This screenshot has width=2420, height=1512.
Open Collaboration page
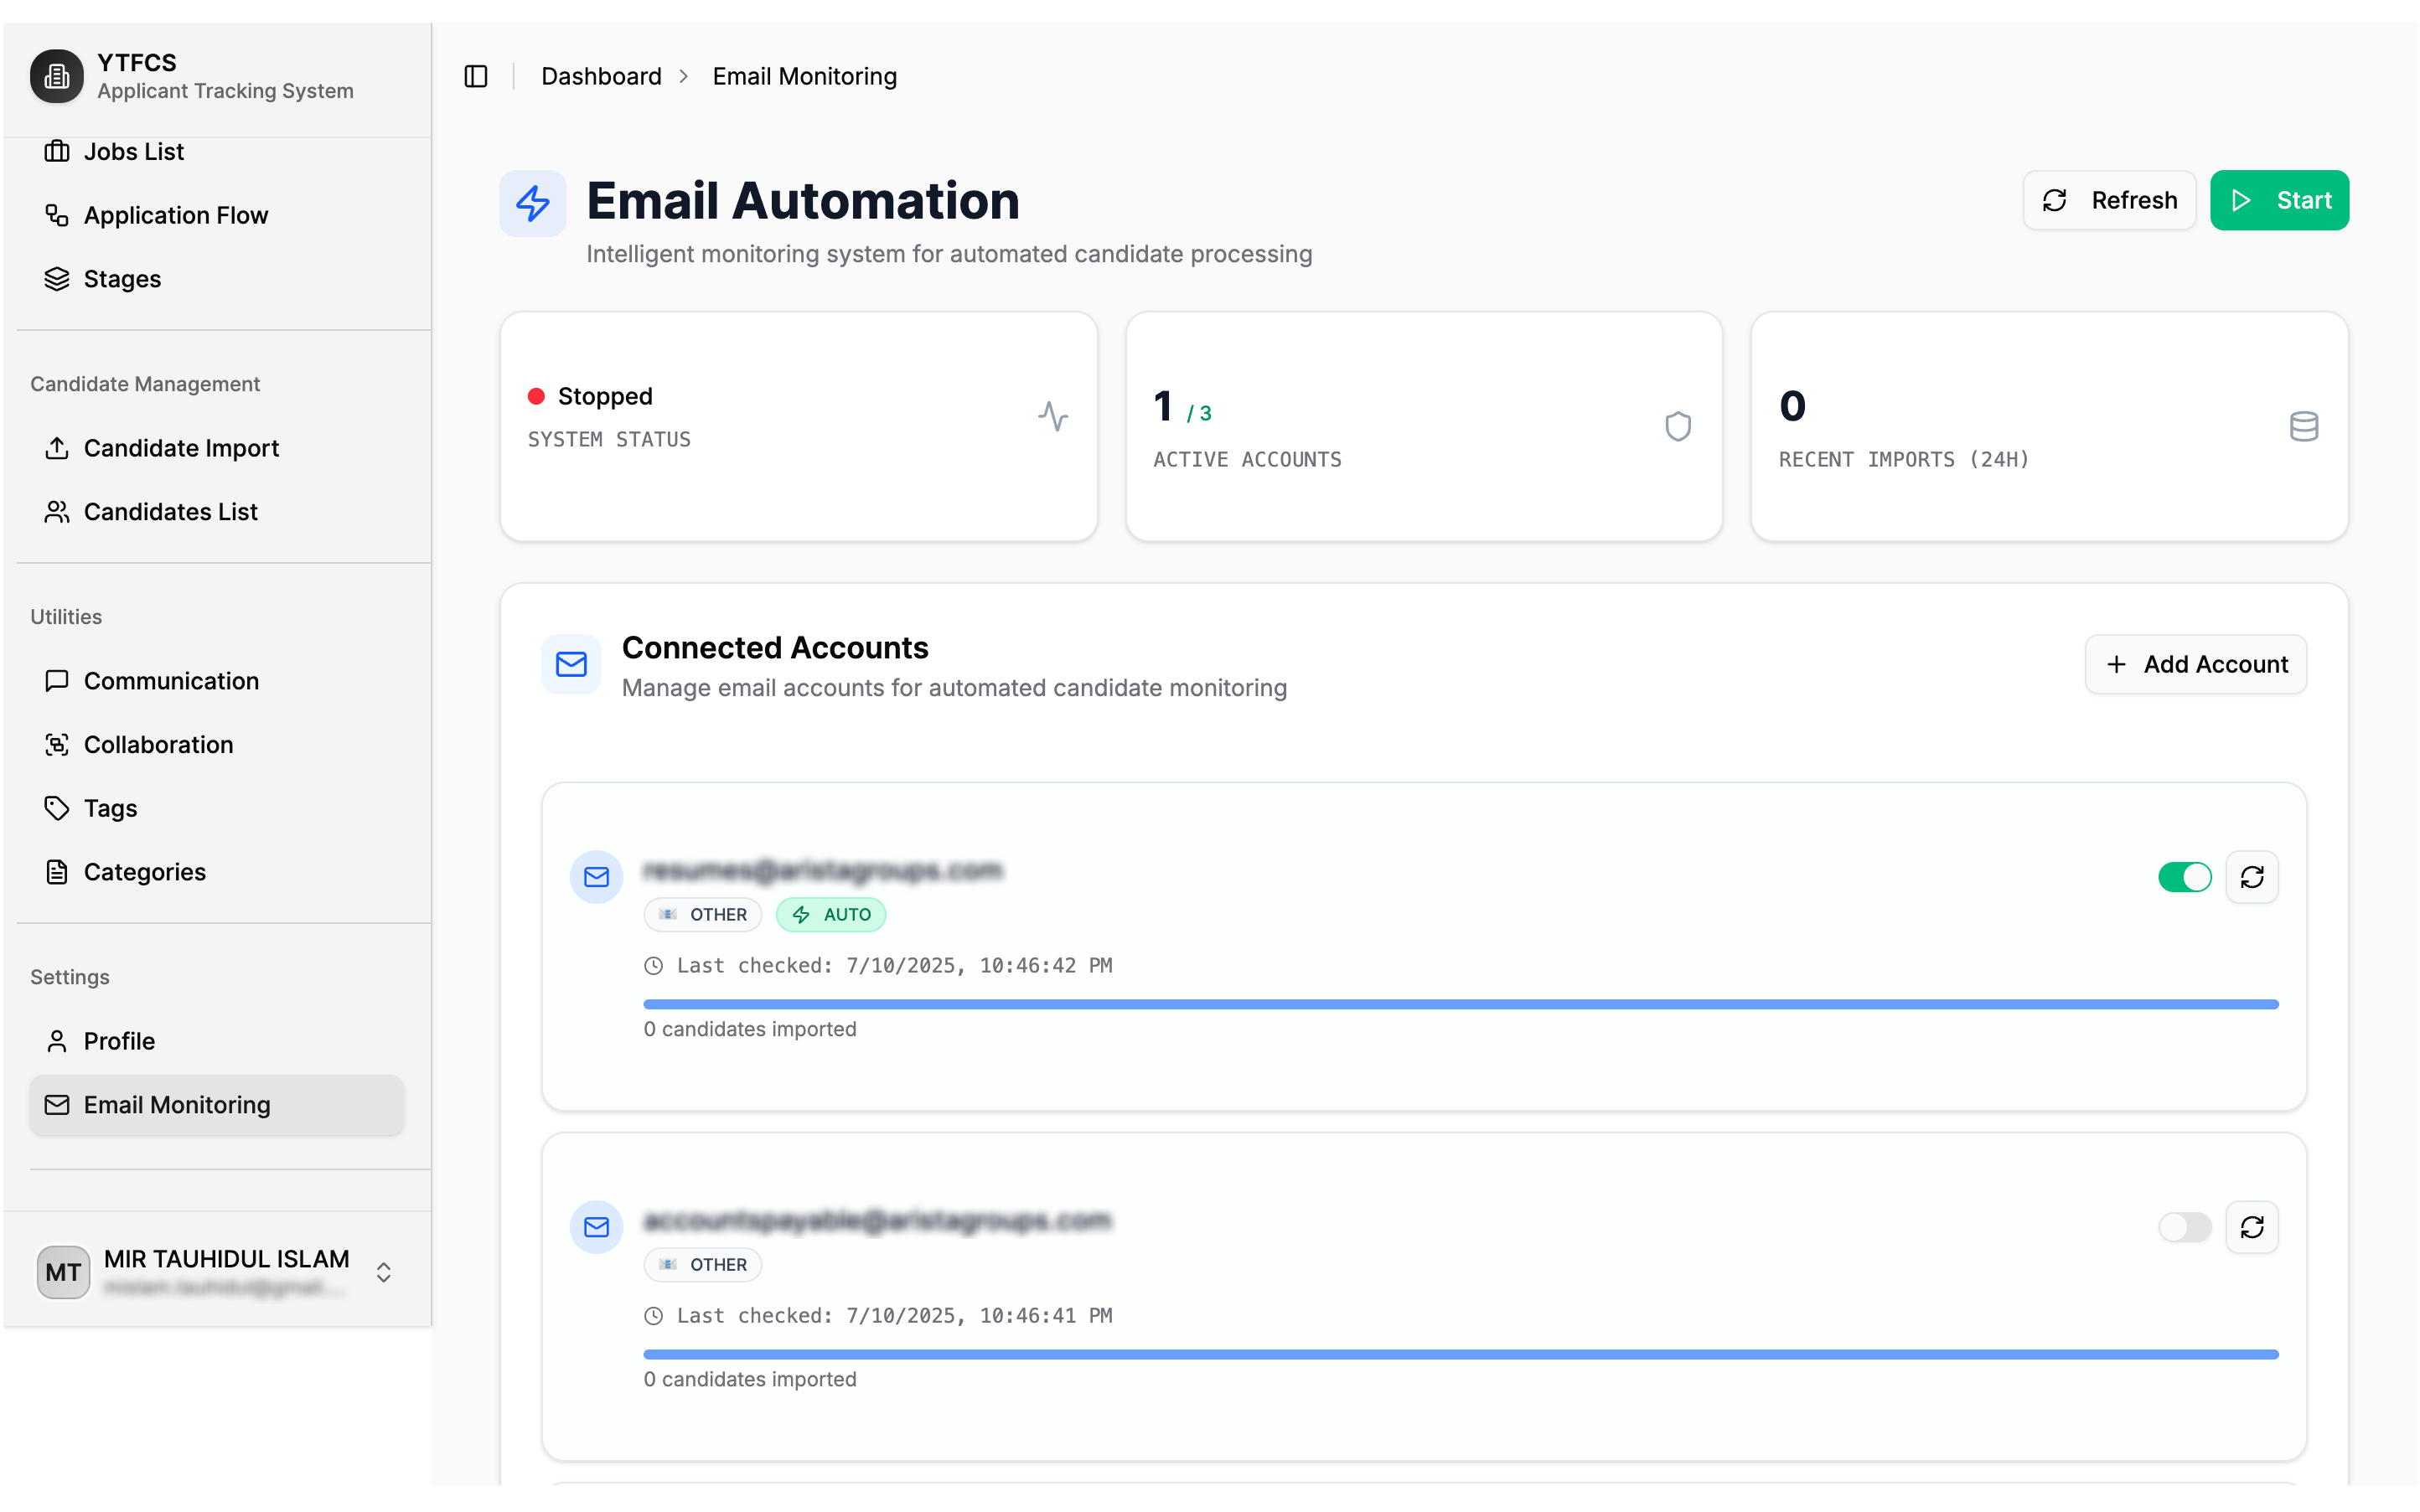(217, 745)
